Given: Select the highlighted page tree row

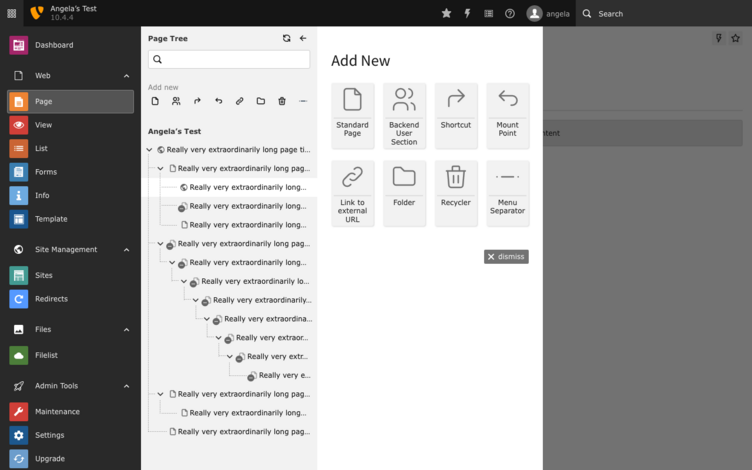Looking at the screenshot, I should [229, 187].
